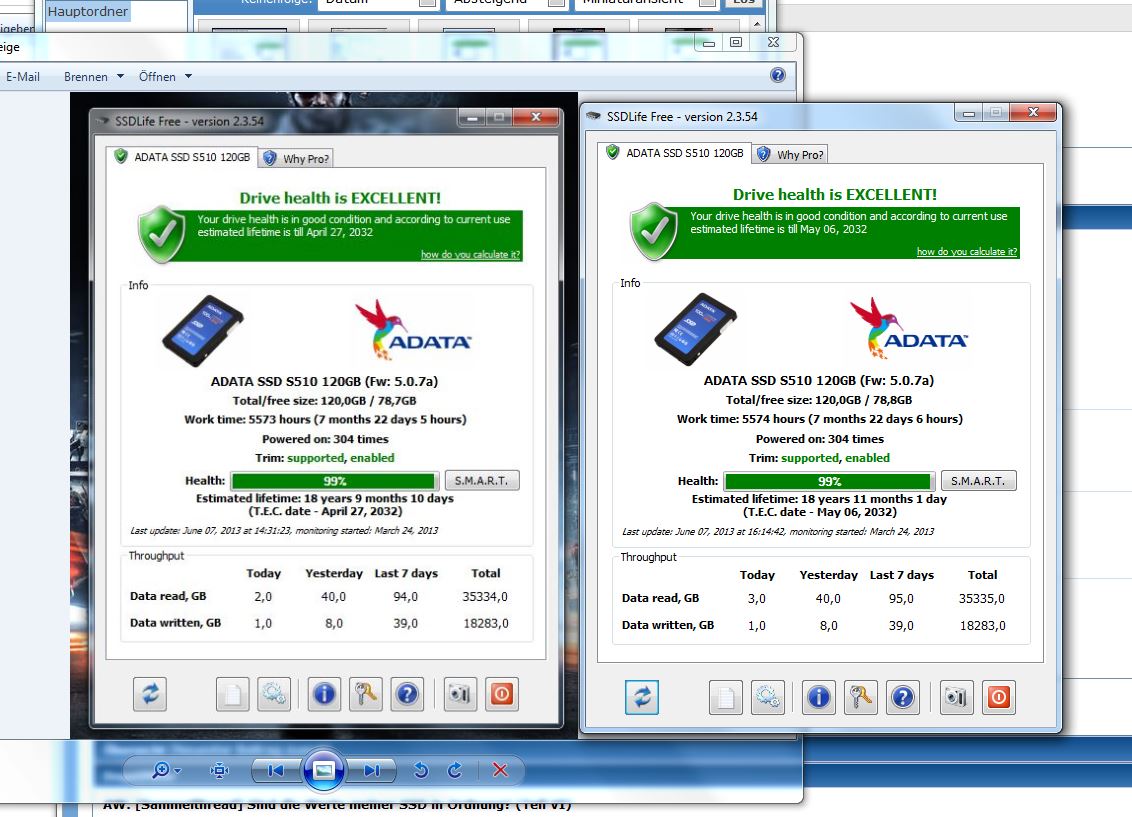Close the right SSDLife window

(x=1033, y=113)
